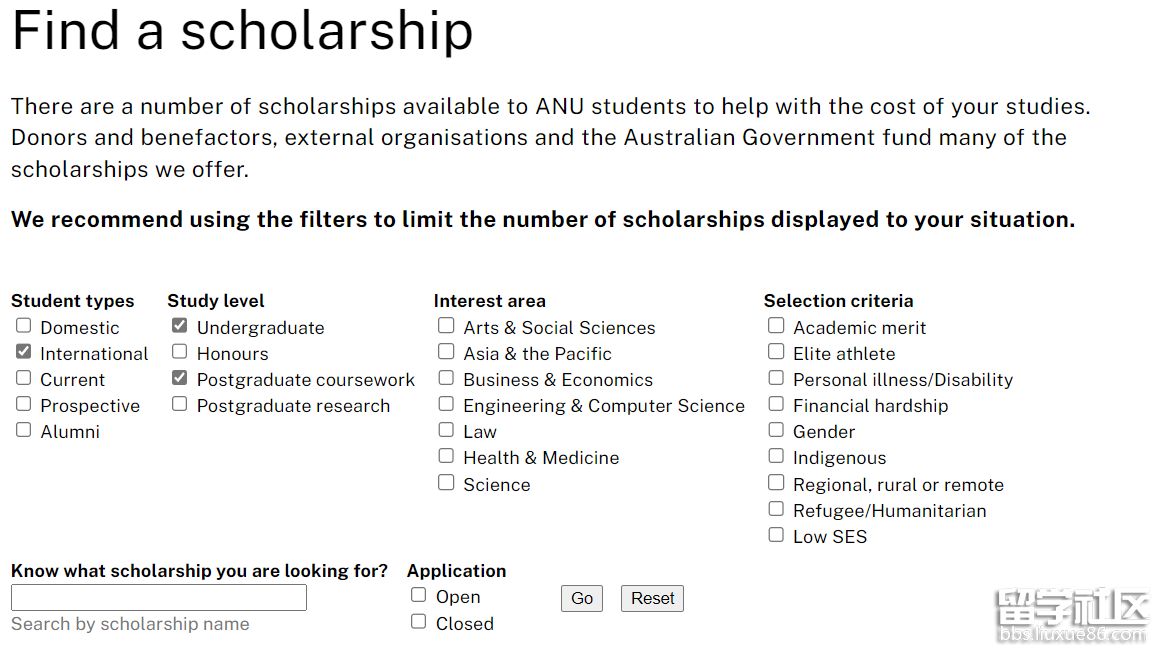Click the Go button
The width and height of the screenshot is (1163, 656).
(582, 598)
